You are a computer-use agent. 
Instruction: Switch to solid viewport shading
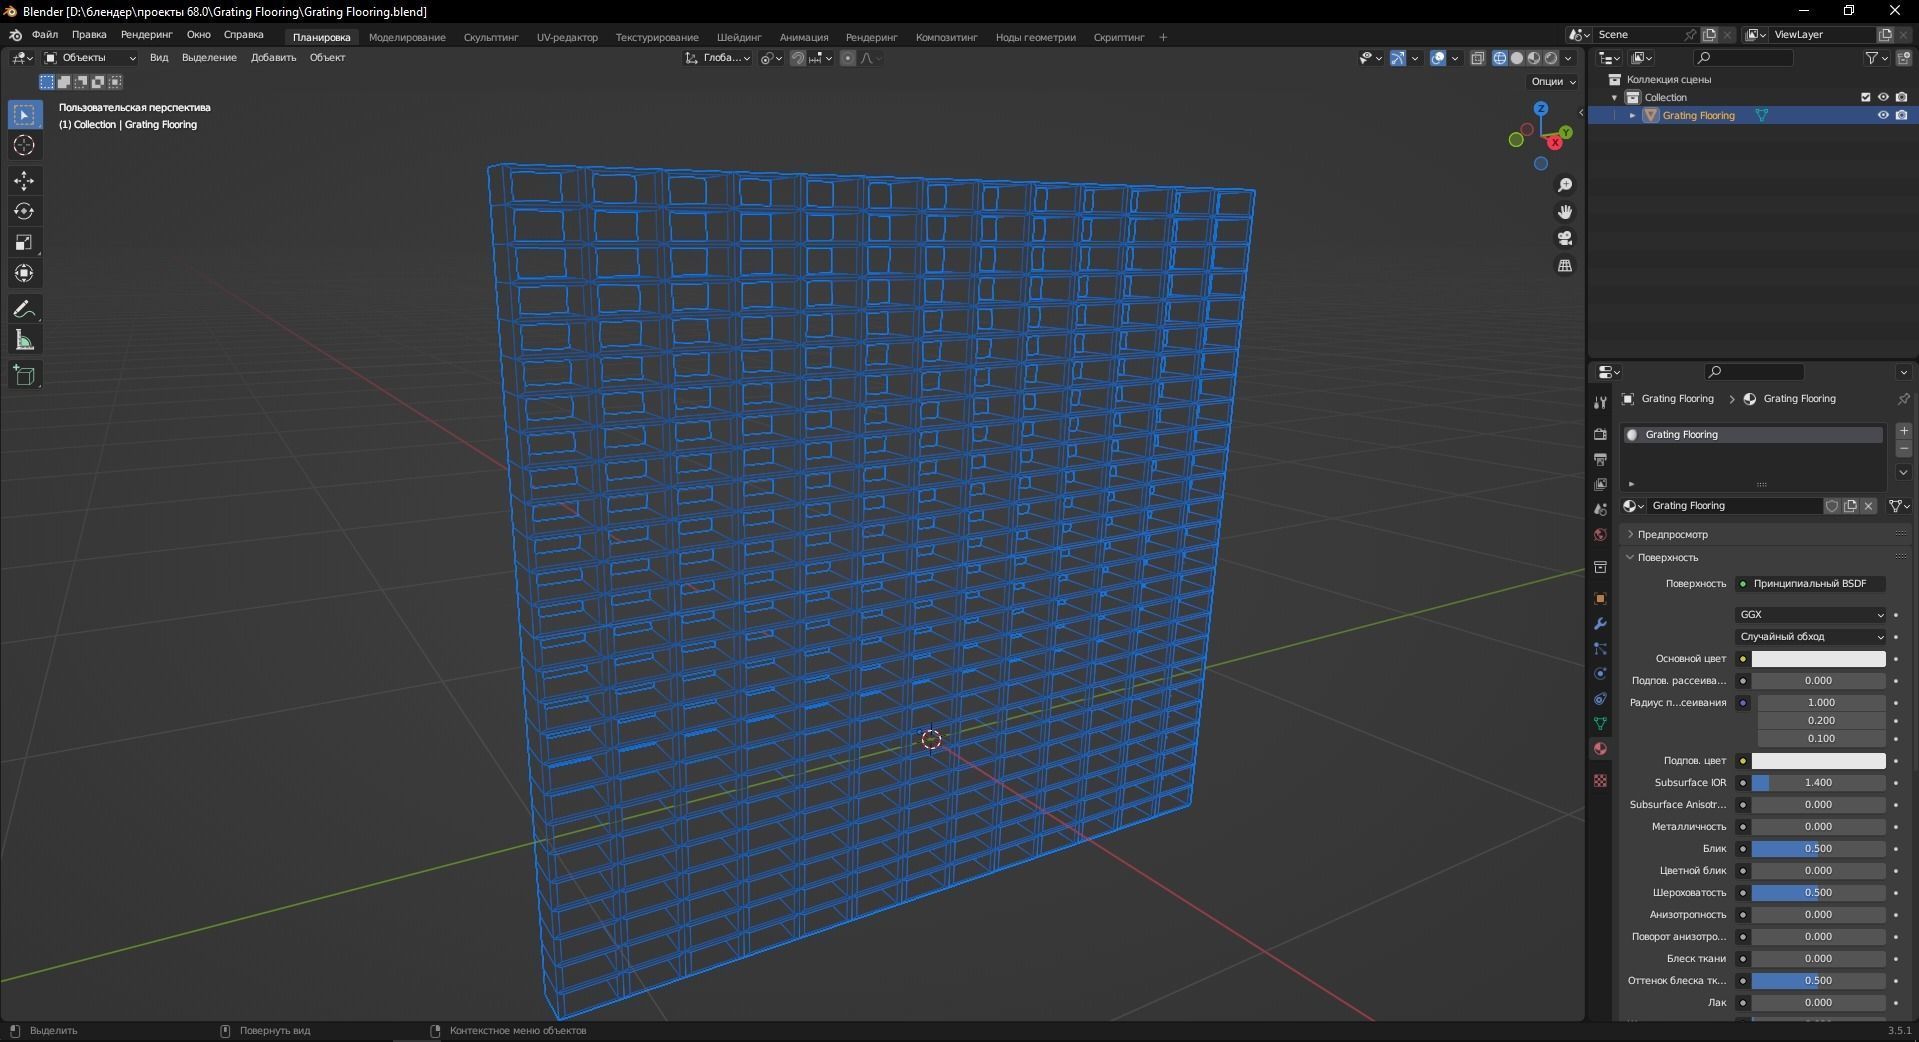coord(1517,58)
